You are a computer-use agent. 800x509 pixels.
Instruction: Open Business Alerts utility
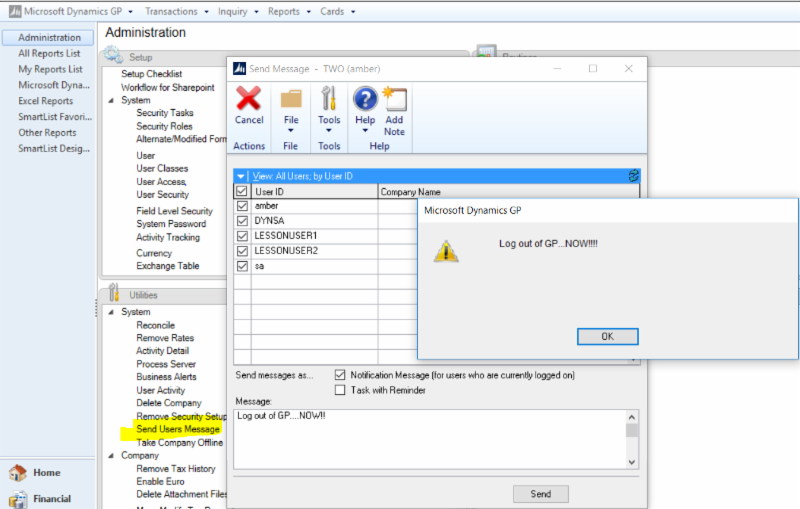click(x=166, y=377)
